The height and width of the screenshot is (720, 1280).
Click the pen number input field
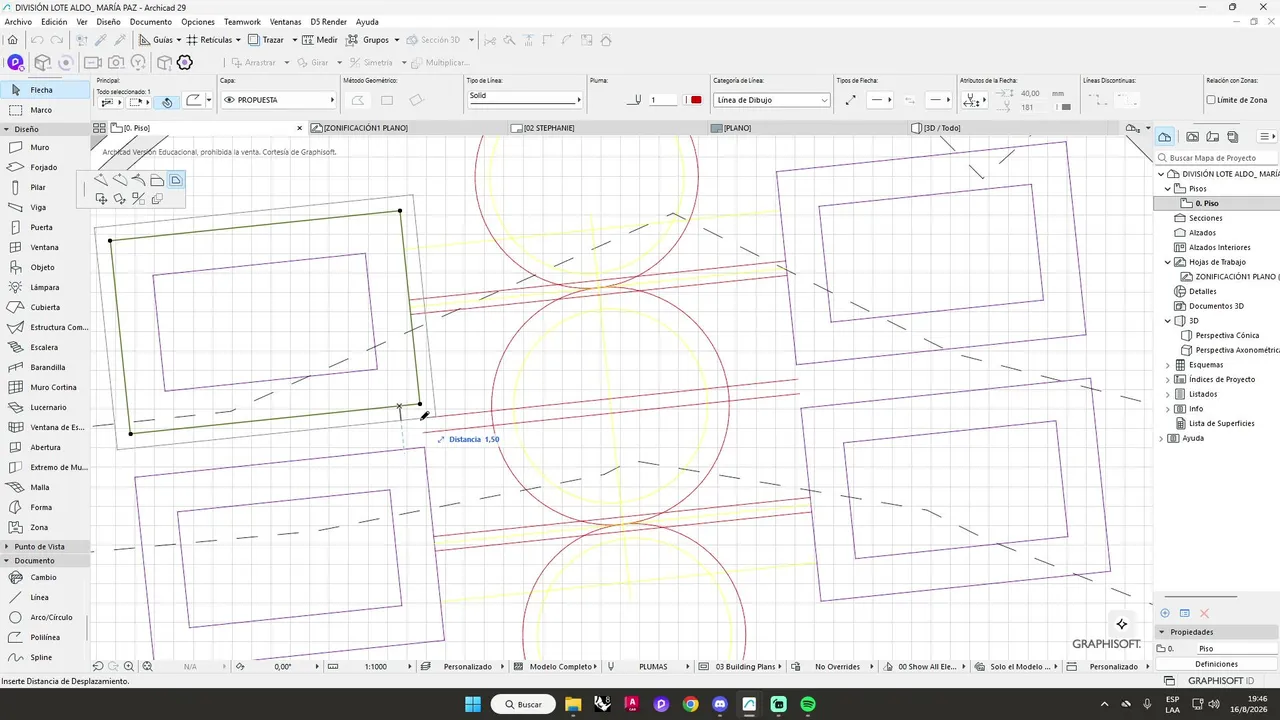tap(663, 100)
